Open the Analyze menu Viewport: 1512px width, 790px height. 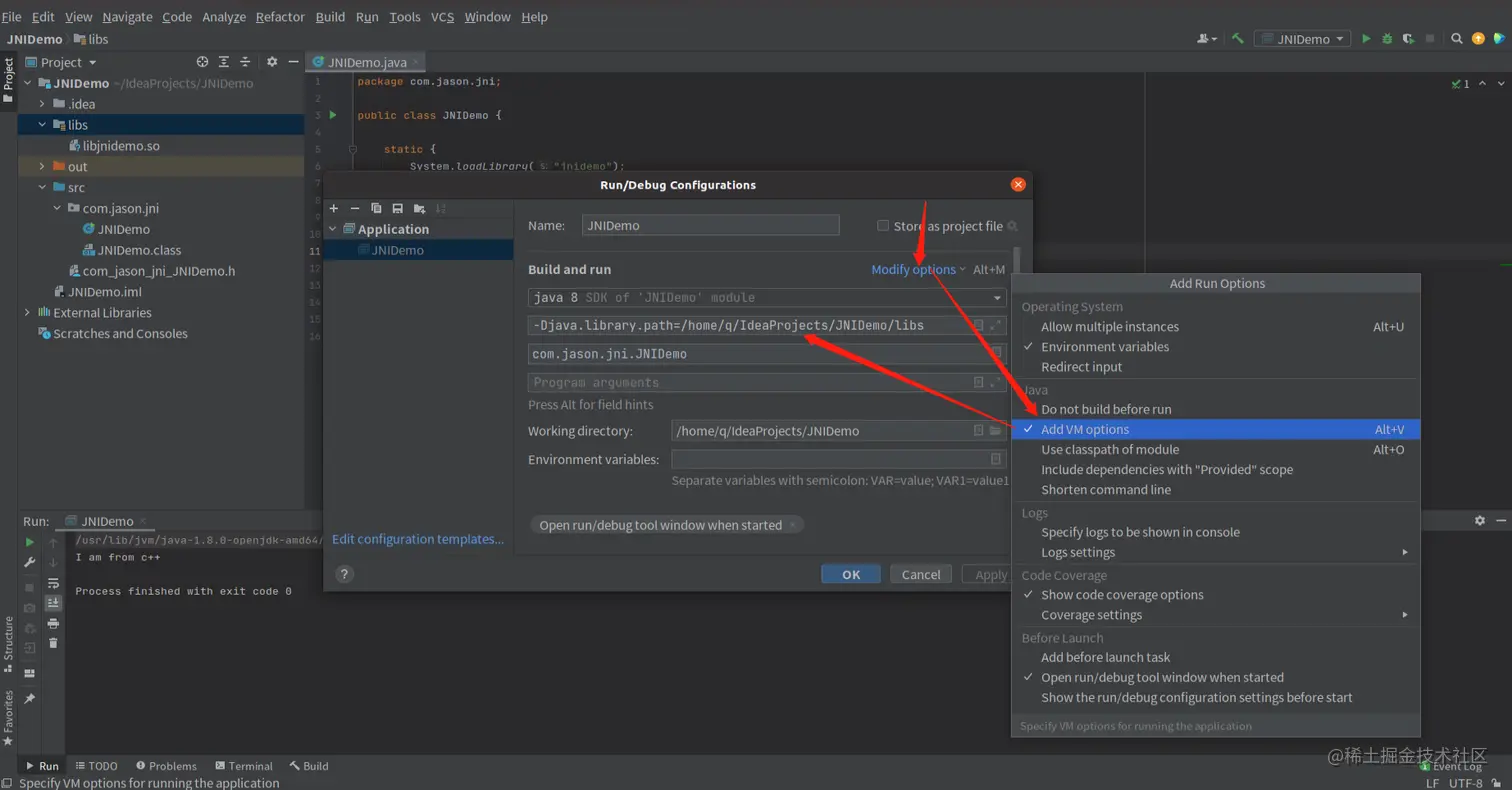(224, 17)
